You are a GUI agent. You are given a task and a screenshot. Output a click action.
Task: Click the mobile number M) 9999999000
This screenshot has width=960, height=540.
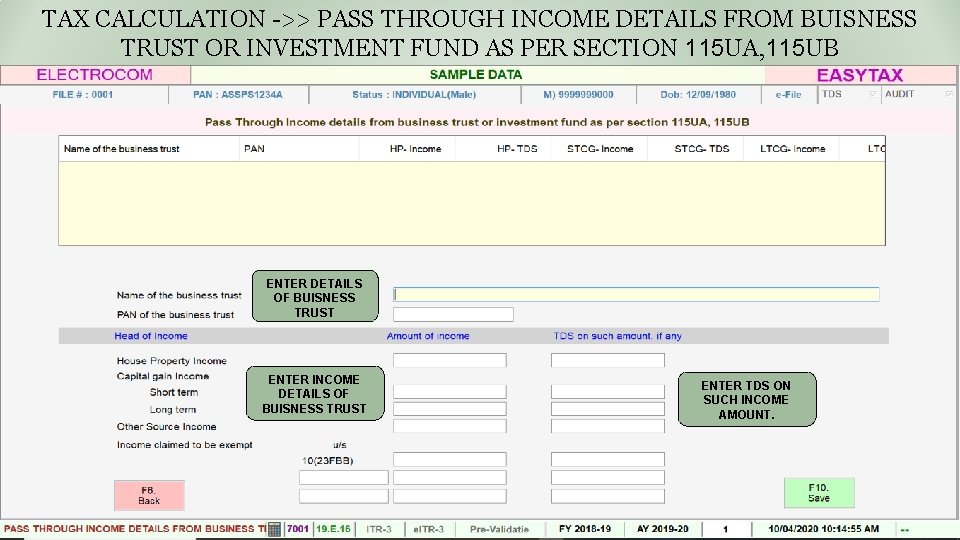pos(578,94)
